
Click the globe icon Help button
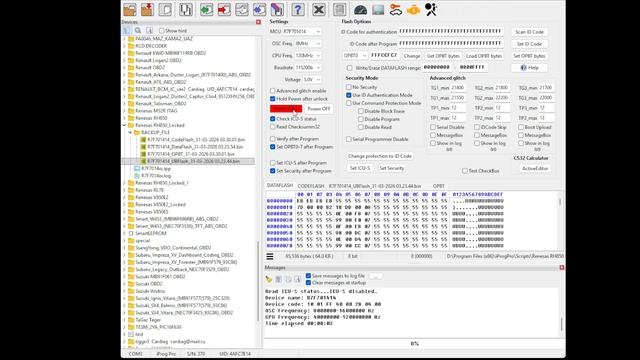(529, 68)
